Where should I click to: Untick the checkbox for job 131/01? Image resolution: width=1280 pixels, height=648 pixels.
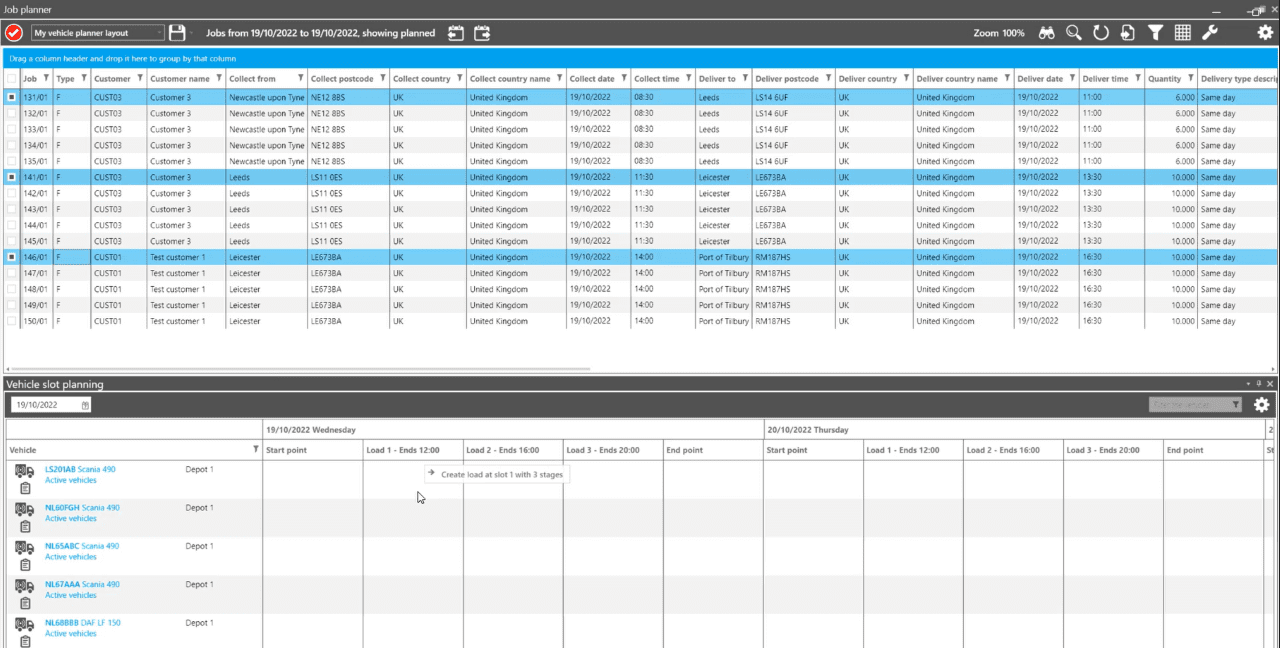pos(12,97)
